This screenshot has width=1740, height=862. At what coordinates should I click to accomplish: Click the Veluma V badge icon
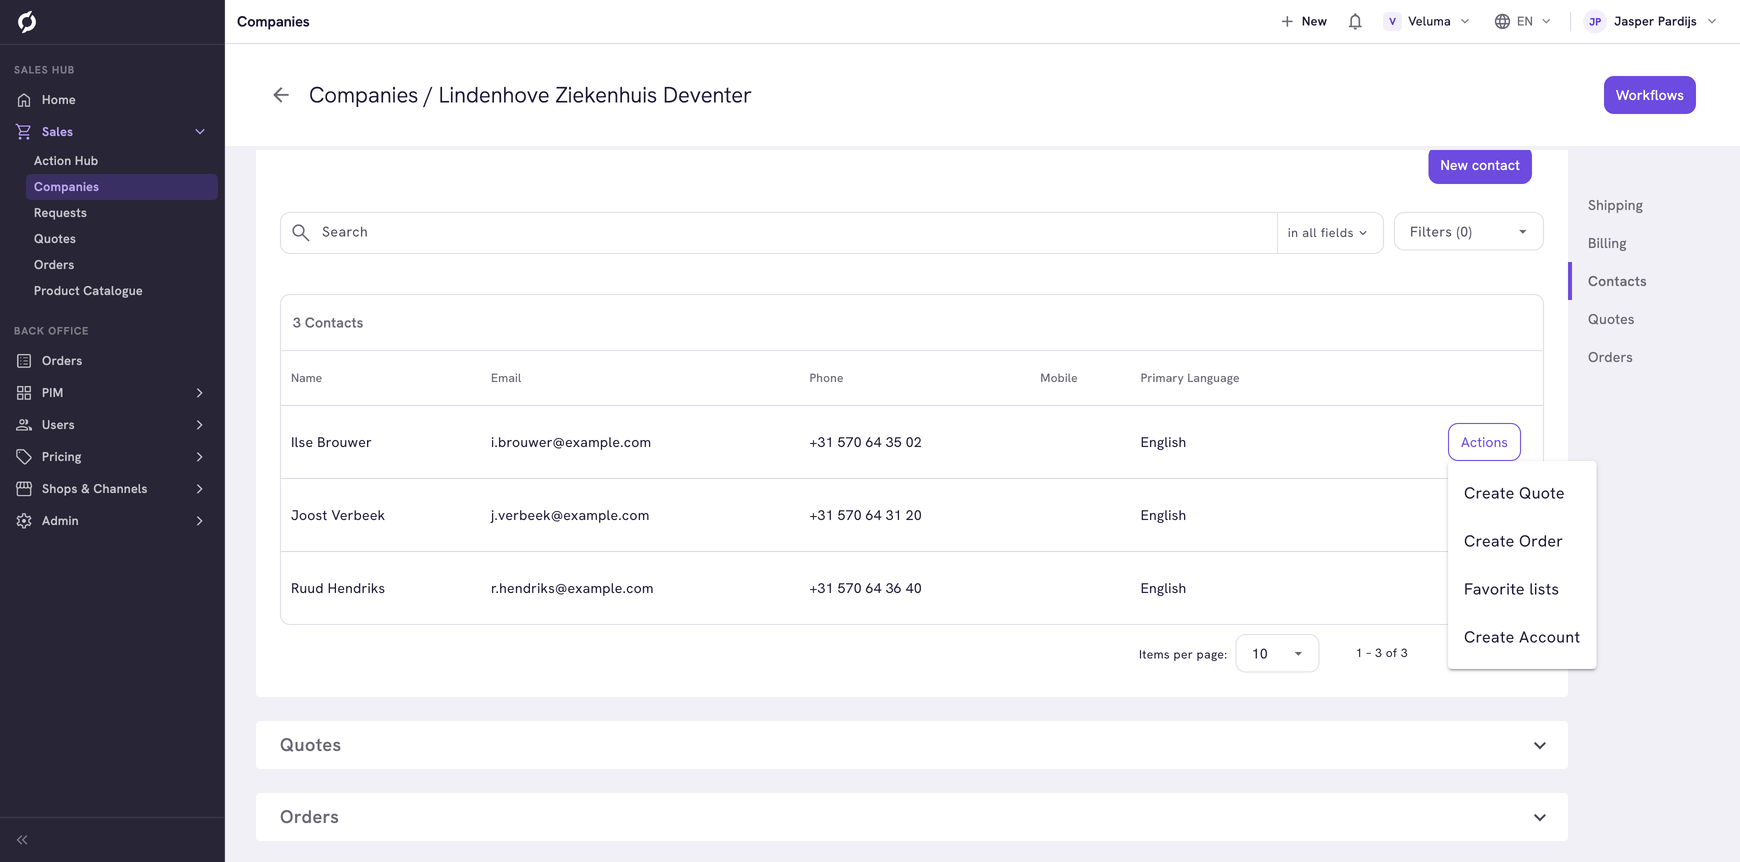pos(1392,21)
